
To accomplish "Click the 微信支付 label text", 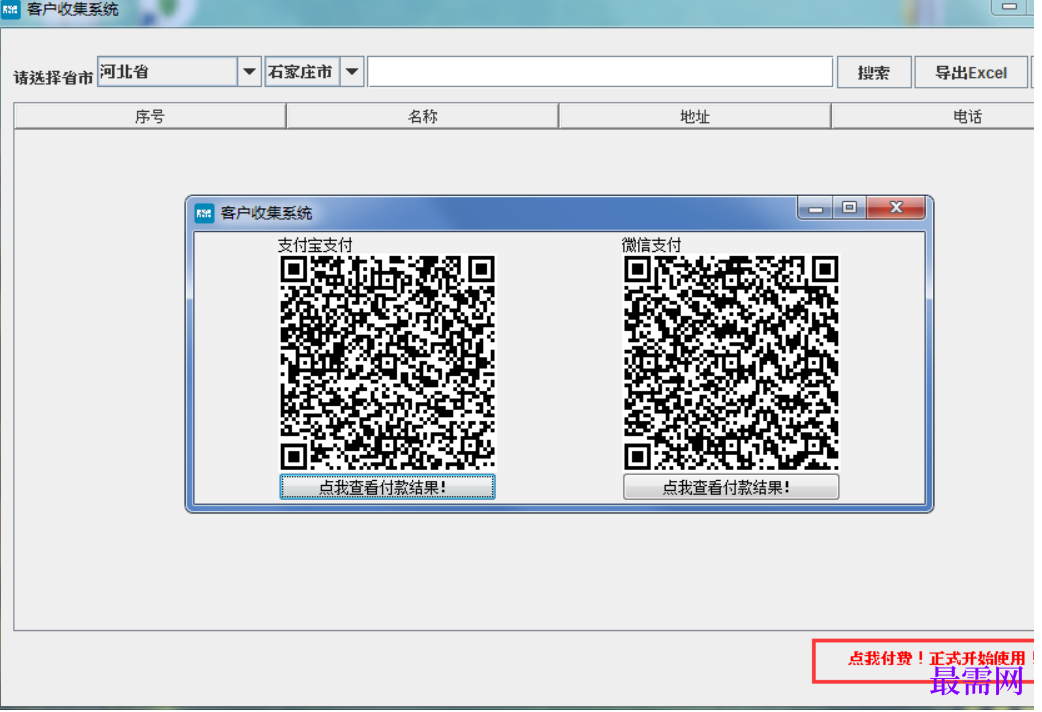I will coord(651,245).
